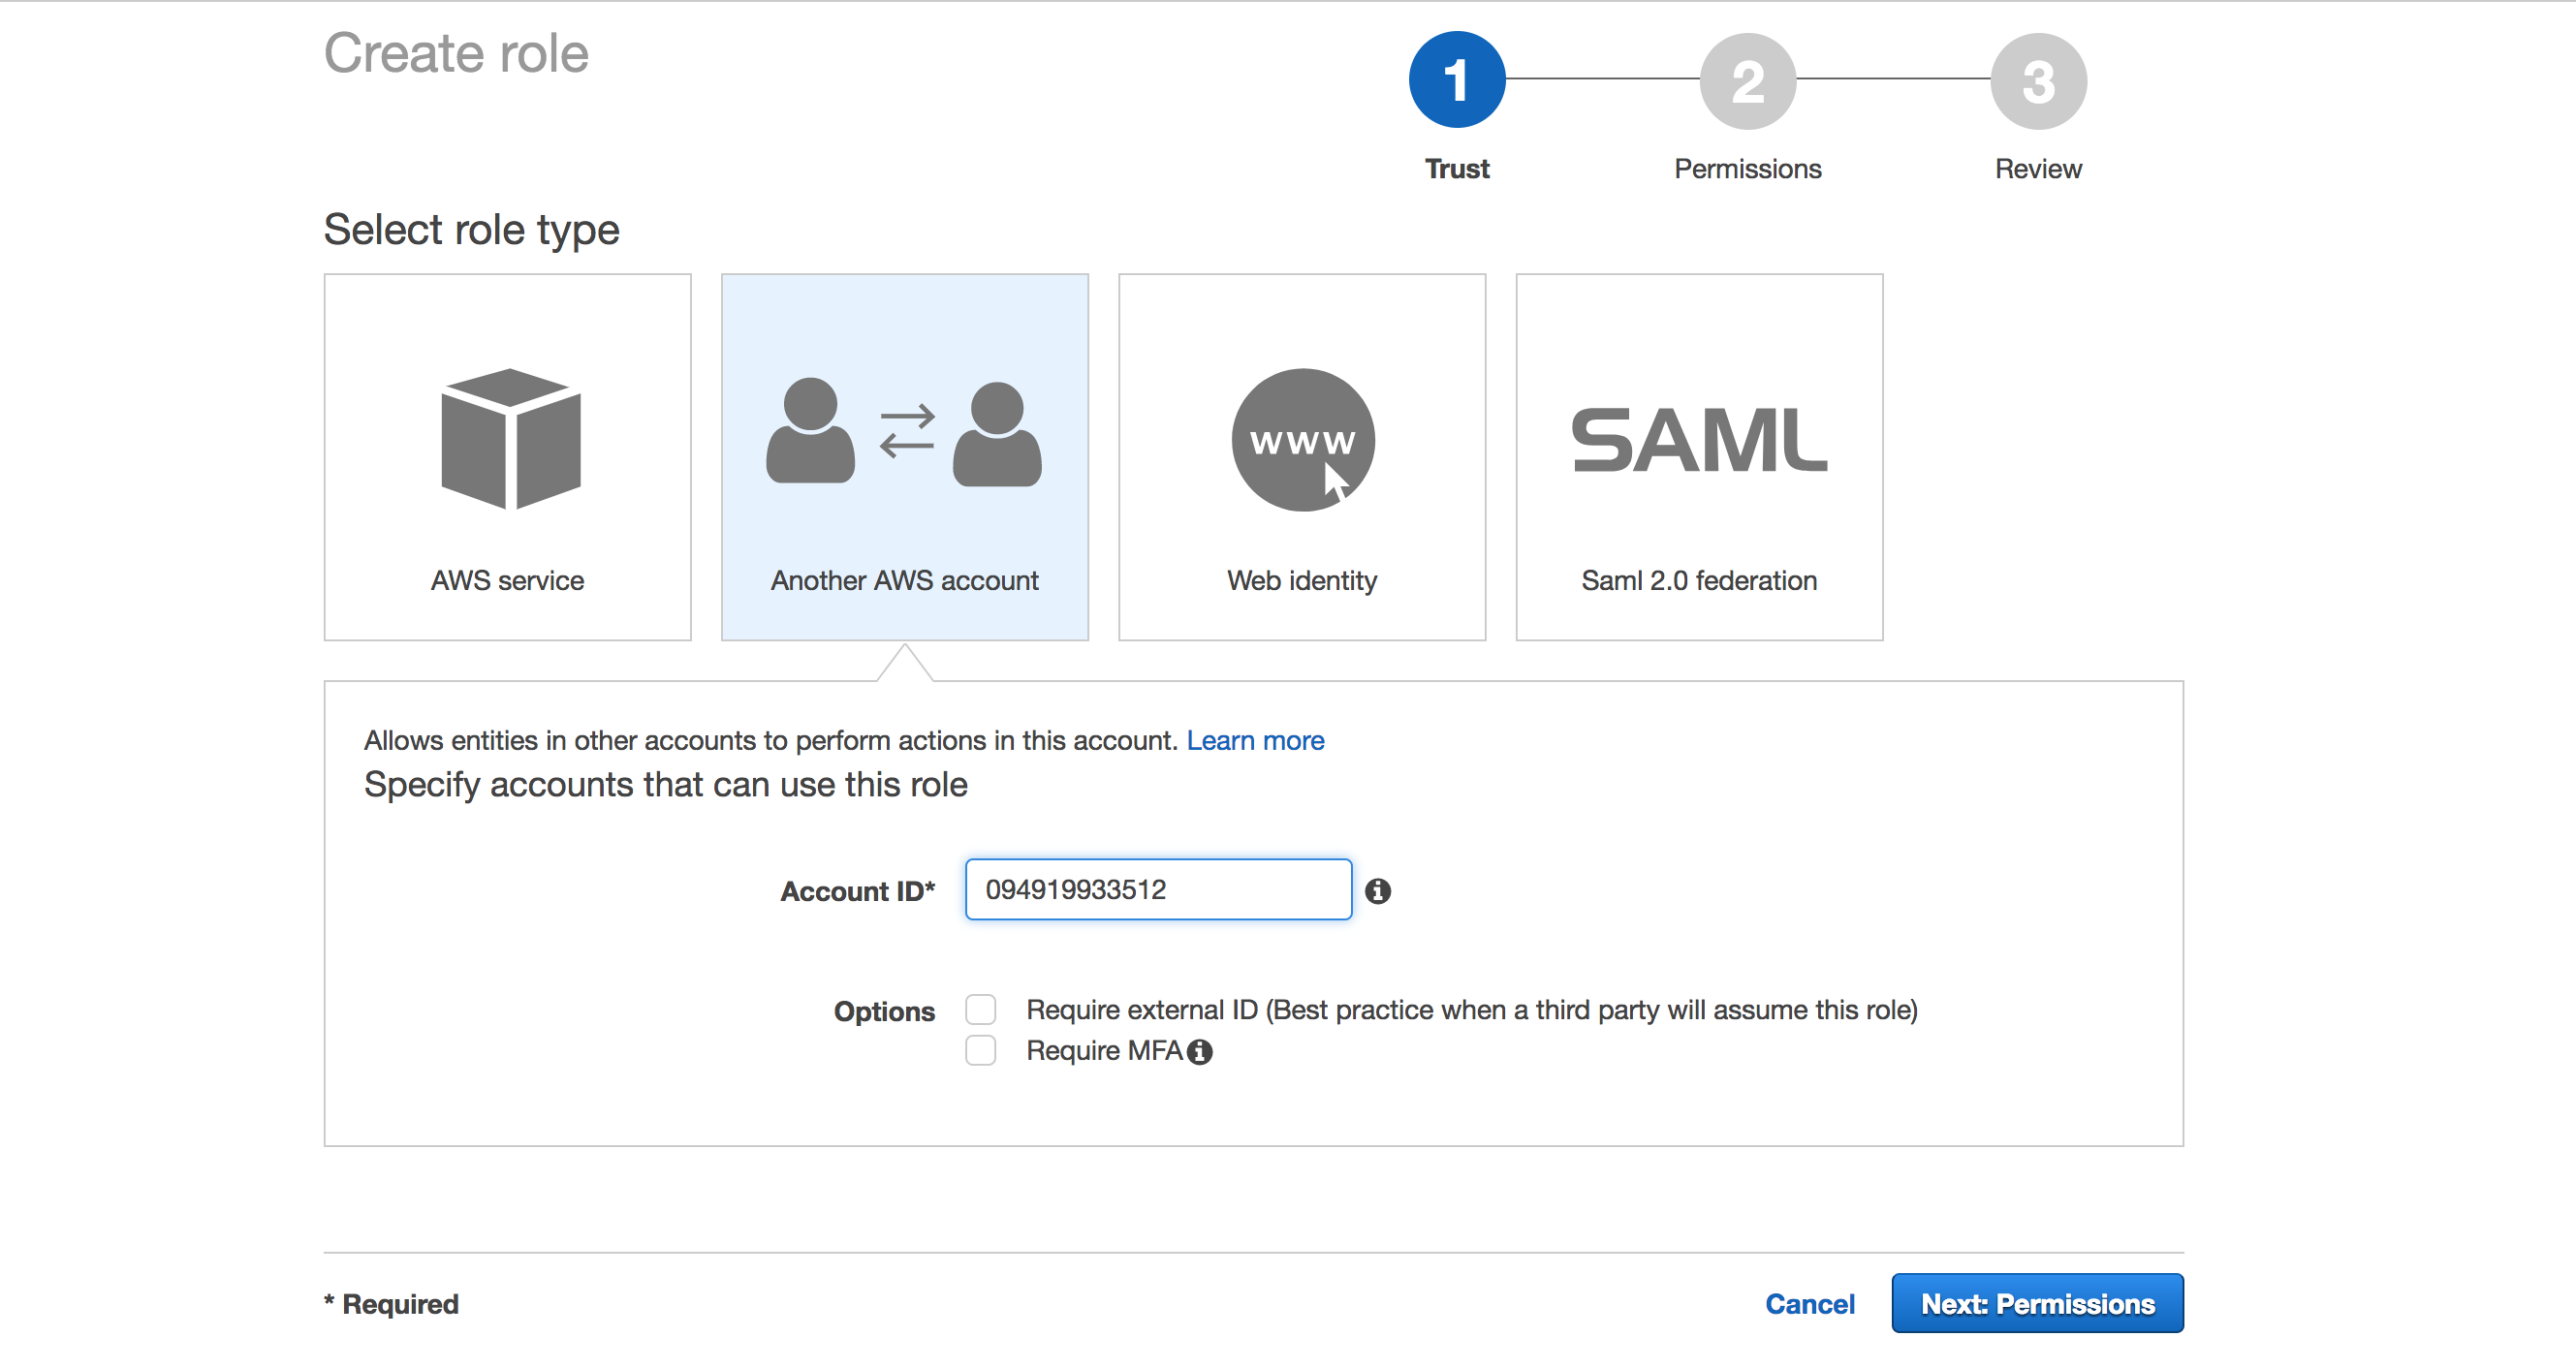Image resolution: width=2576 pixels, height=1368 pixels.
Task: Click the step 2 Permissions circle
Action: [x=1748, y=80]
